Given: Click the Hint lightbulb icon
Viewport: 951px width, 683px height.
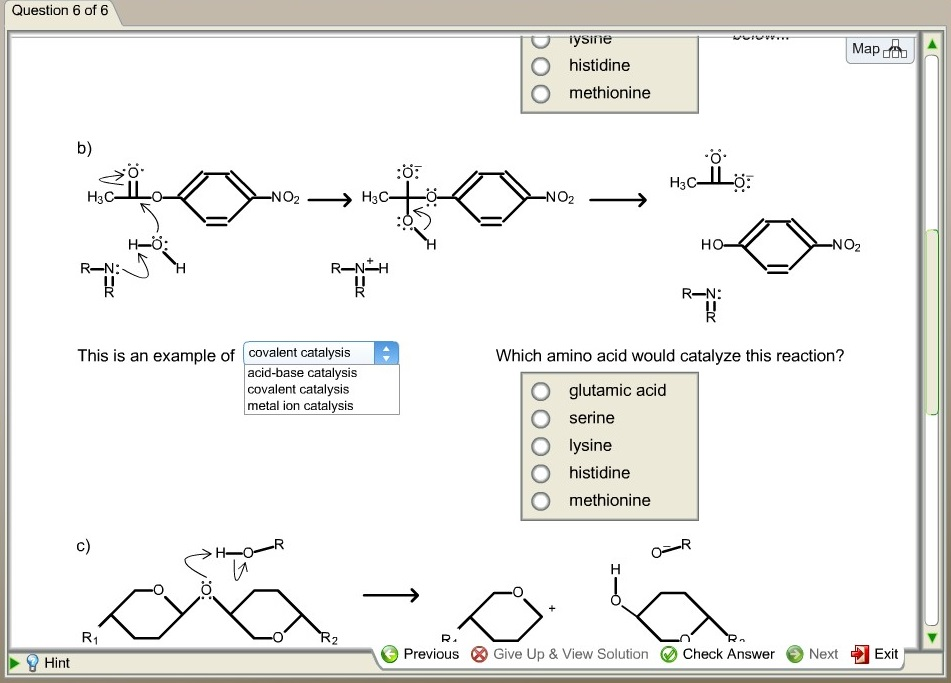Looking at the screenshot, I should 32,662.
